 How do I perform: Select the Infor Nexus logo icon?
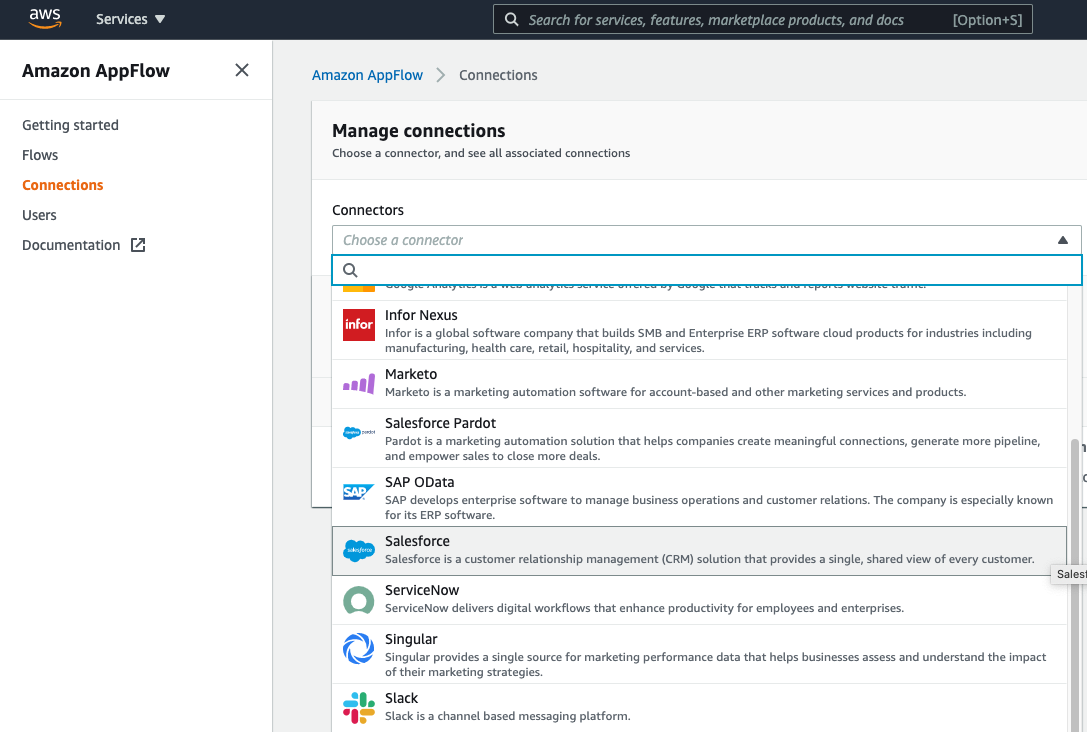359,325
